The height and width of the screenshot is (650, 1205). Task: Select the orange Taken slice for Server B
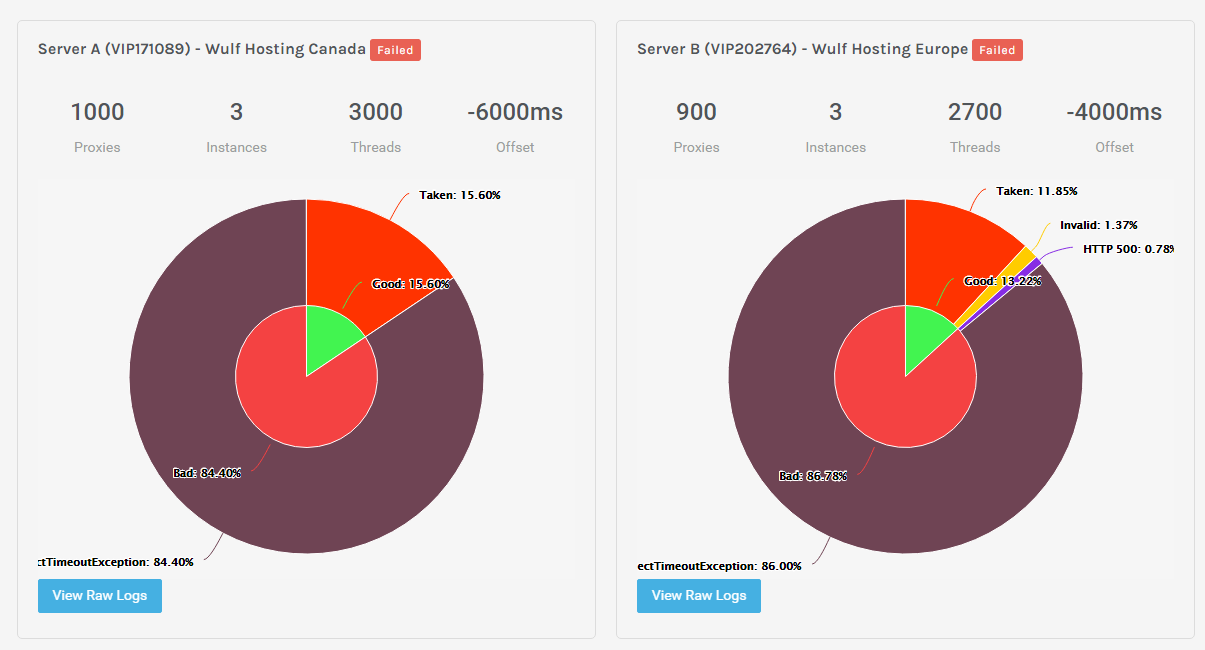950,250
